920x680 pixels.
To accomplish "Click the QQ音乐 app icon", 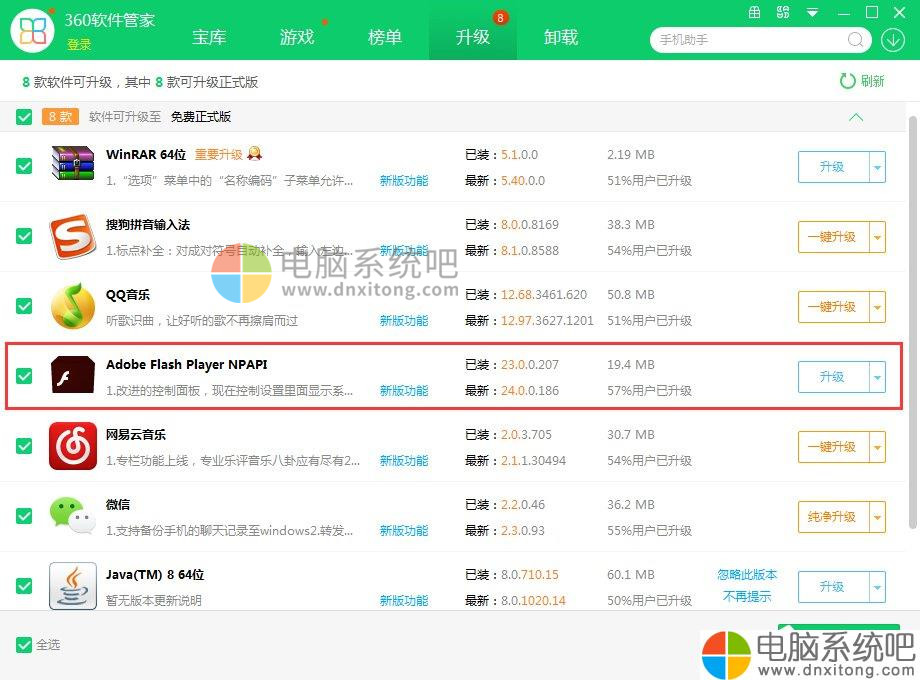I will [x=73, y=306].
